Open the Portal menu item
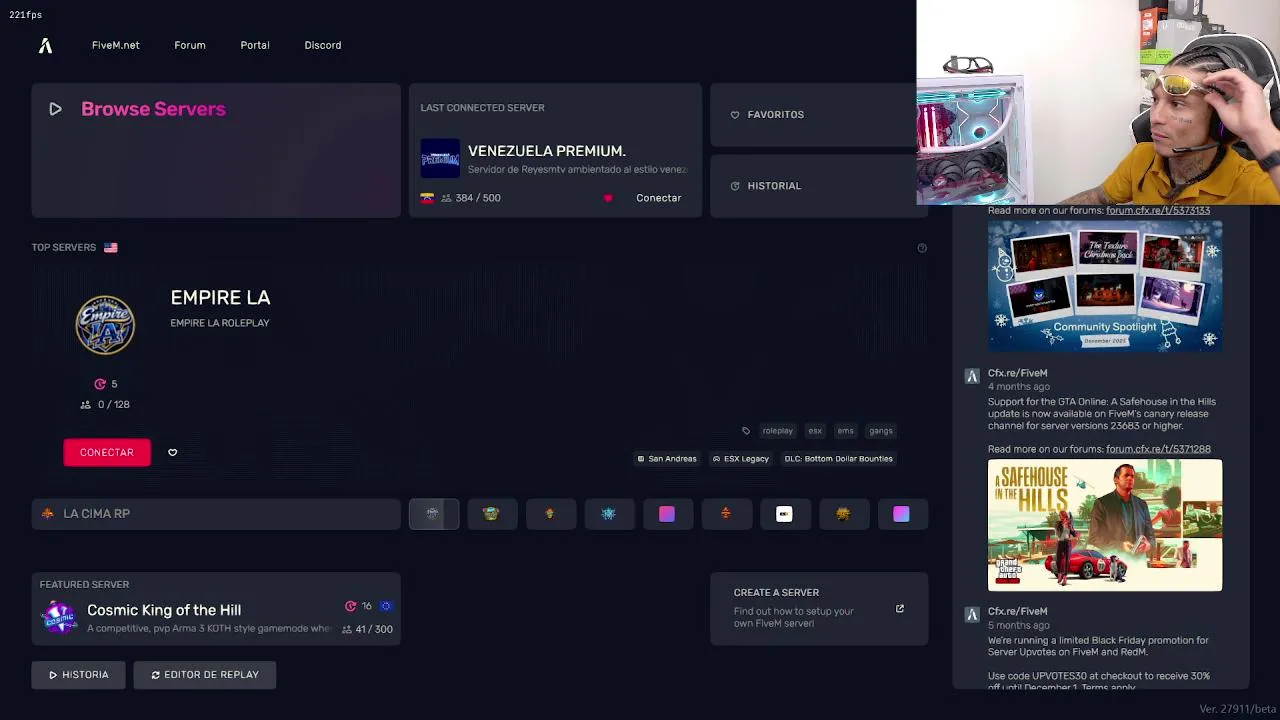 pyautogui.click(x=255, y=45)
